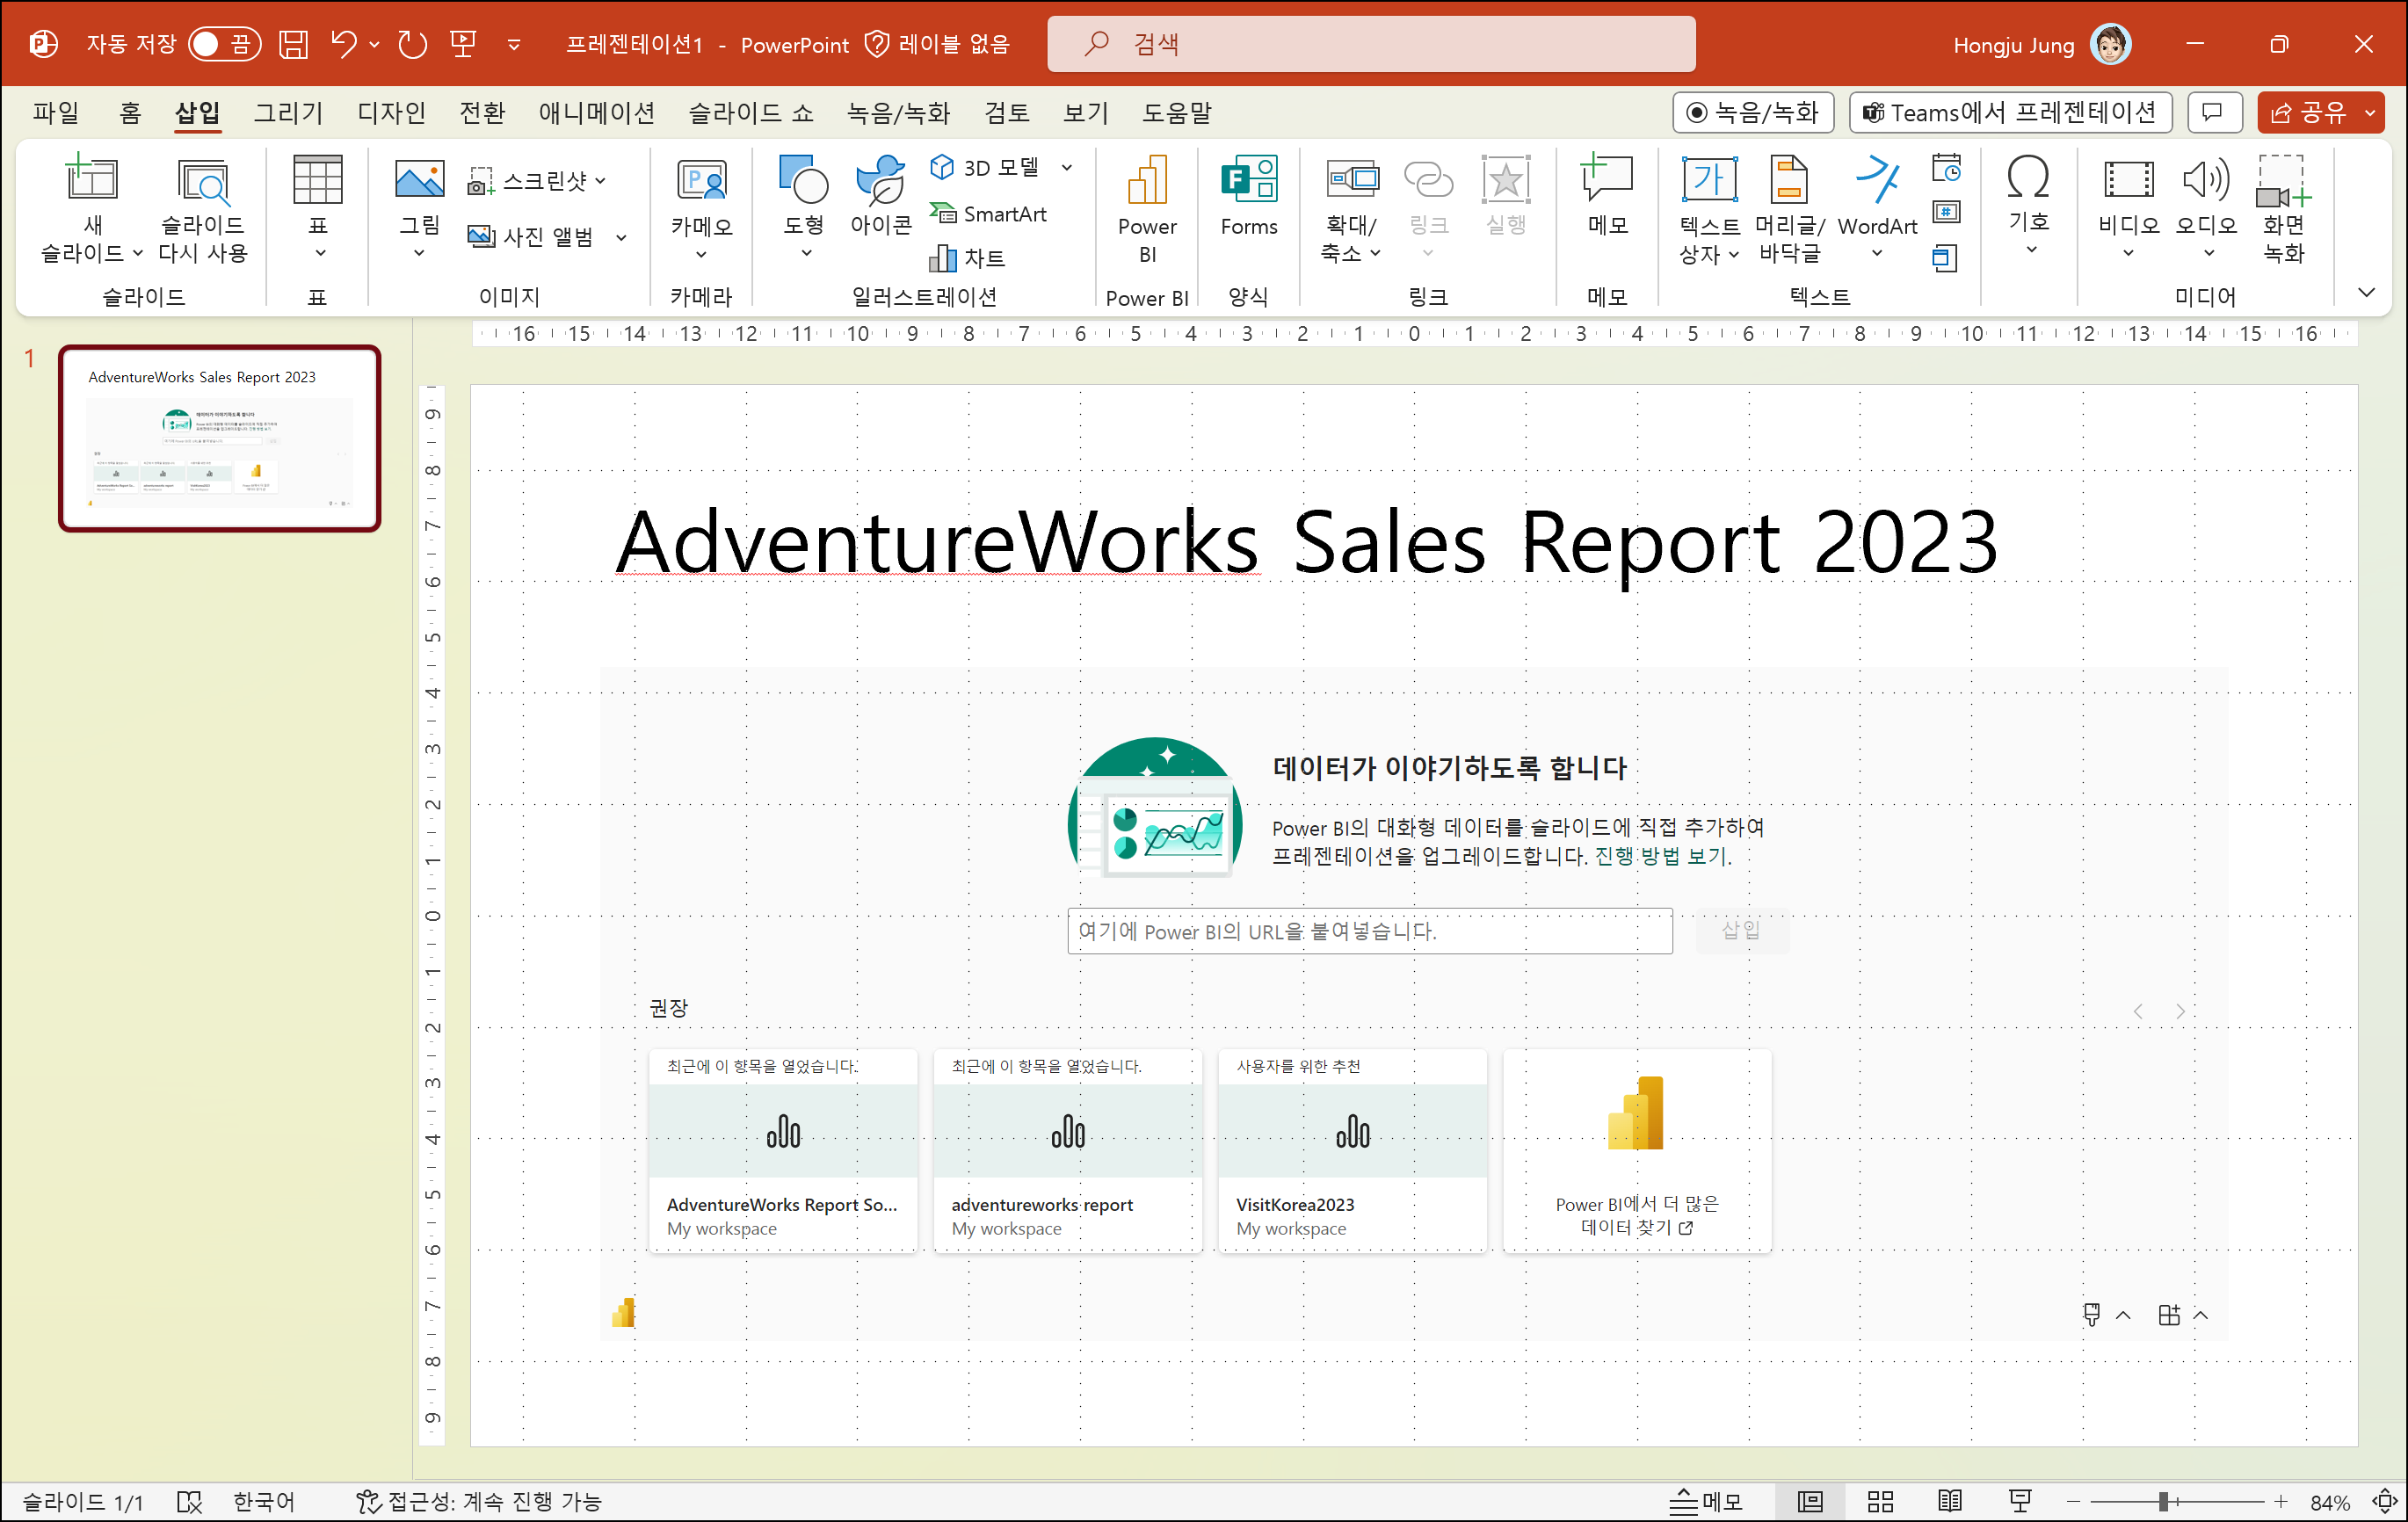Toggle 자동 저장 autosave switch
2408x1522 pixels.
tap(224, 44)
